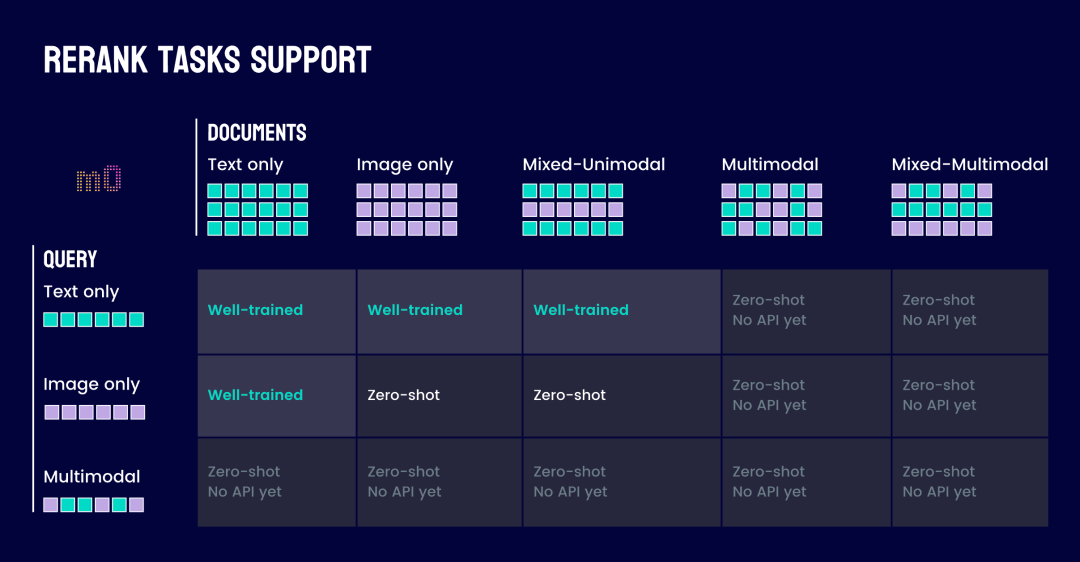The width and height of the screenshot is (1080, 562).
Task: Select Well-trained cell under Image only documents
Action: coord(439,311)
